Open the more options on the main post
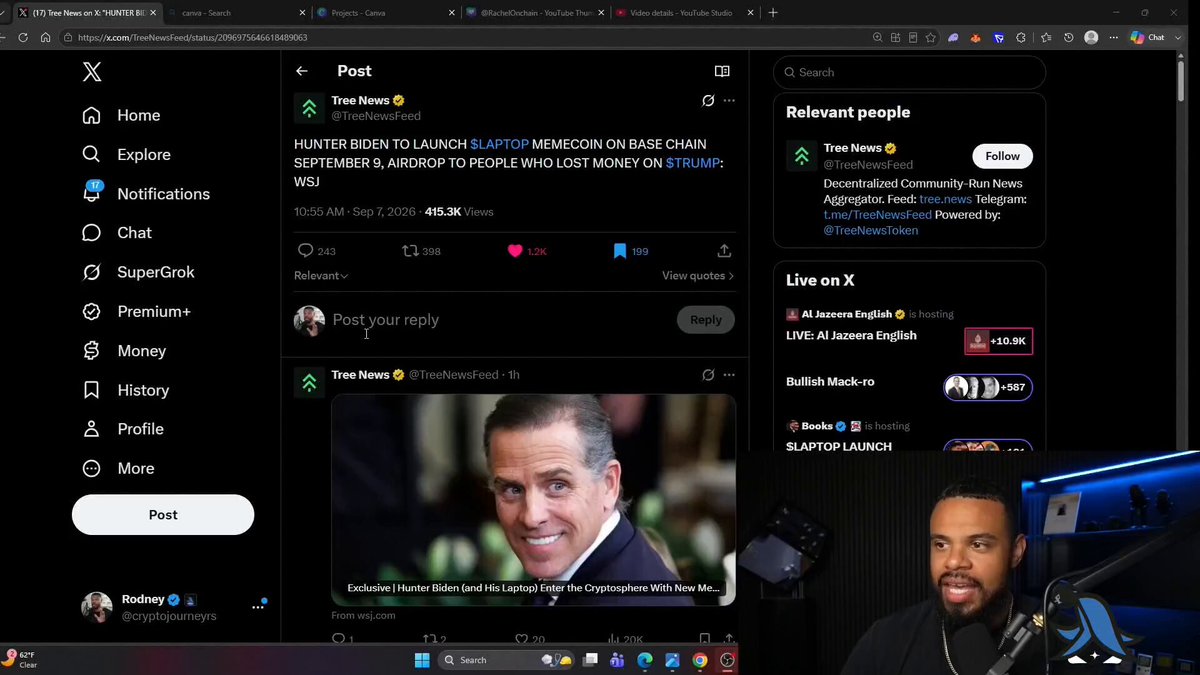1200x675 pixels. tap(729, 100)
